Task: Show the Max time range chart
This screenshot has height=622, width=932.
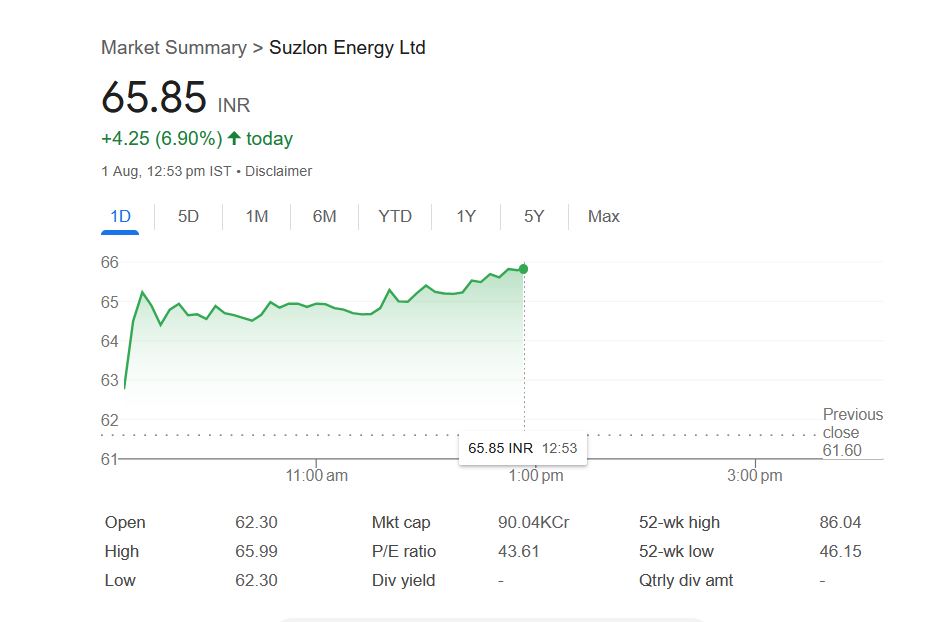Action: pyautogui.click(x=604, y=217)
